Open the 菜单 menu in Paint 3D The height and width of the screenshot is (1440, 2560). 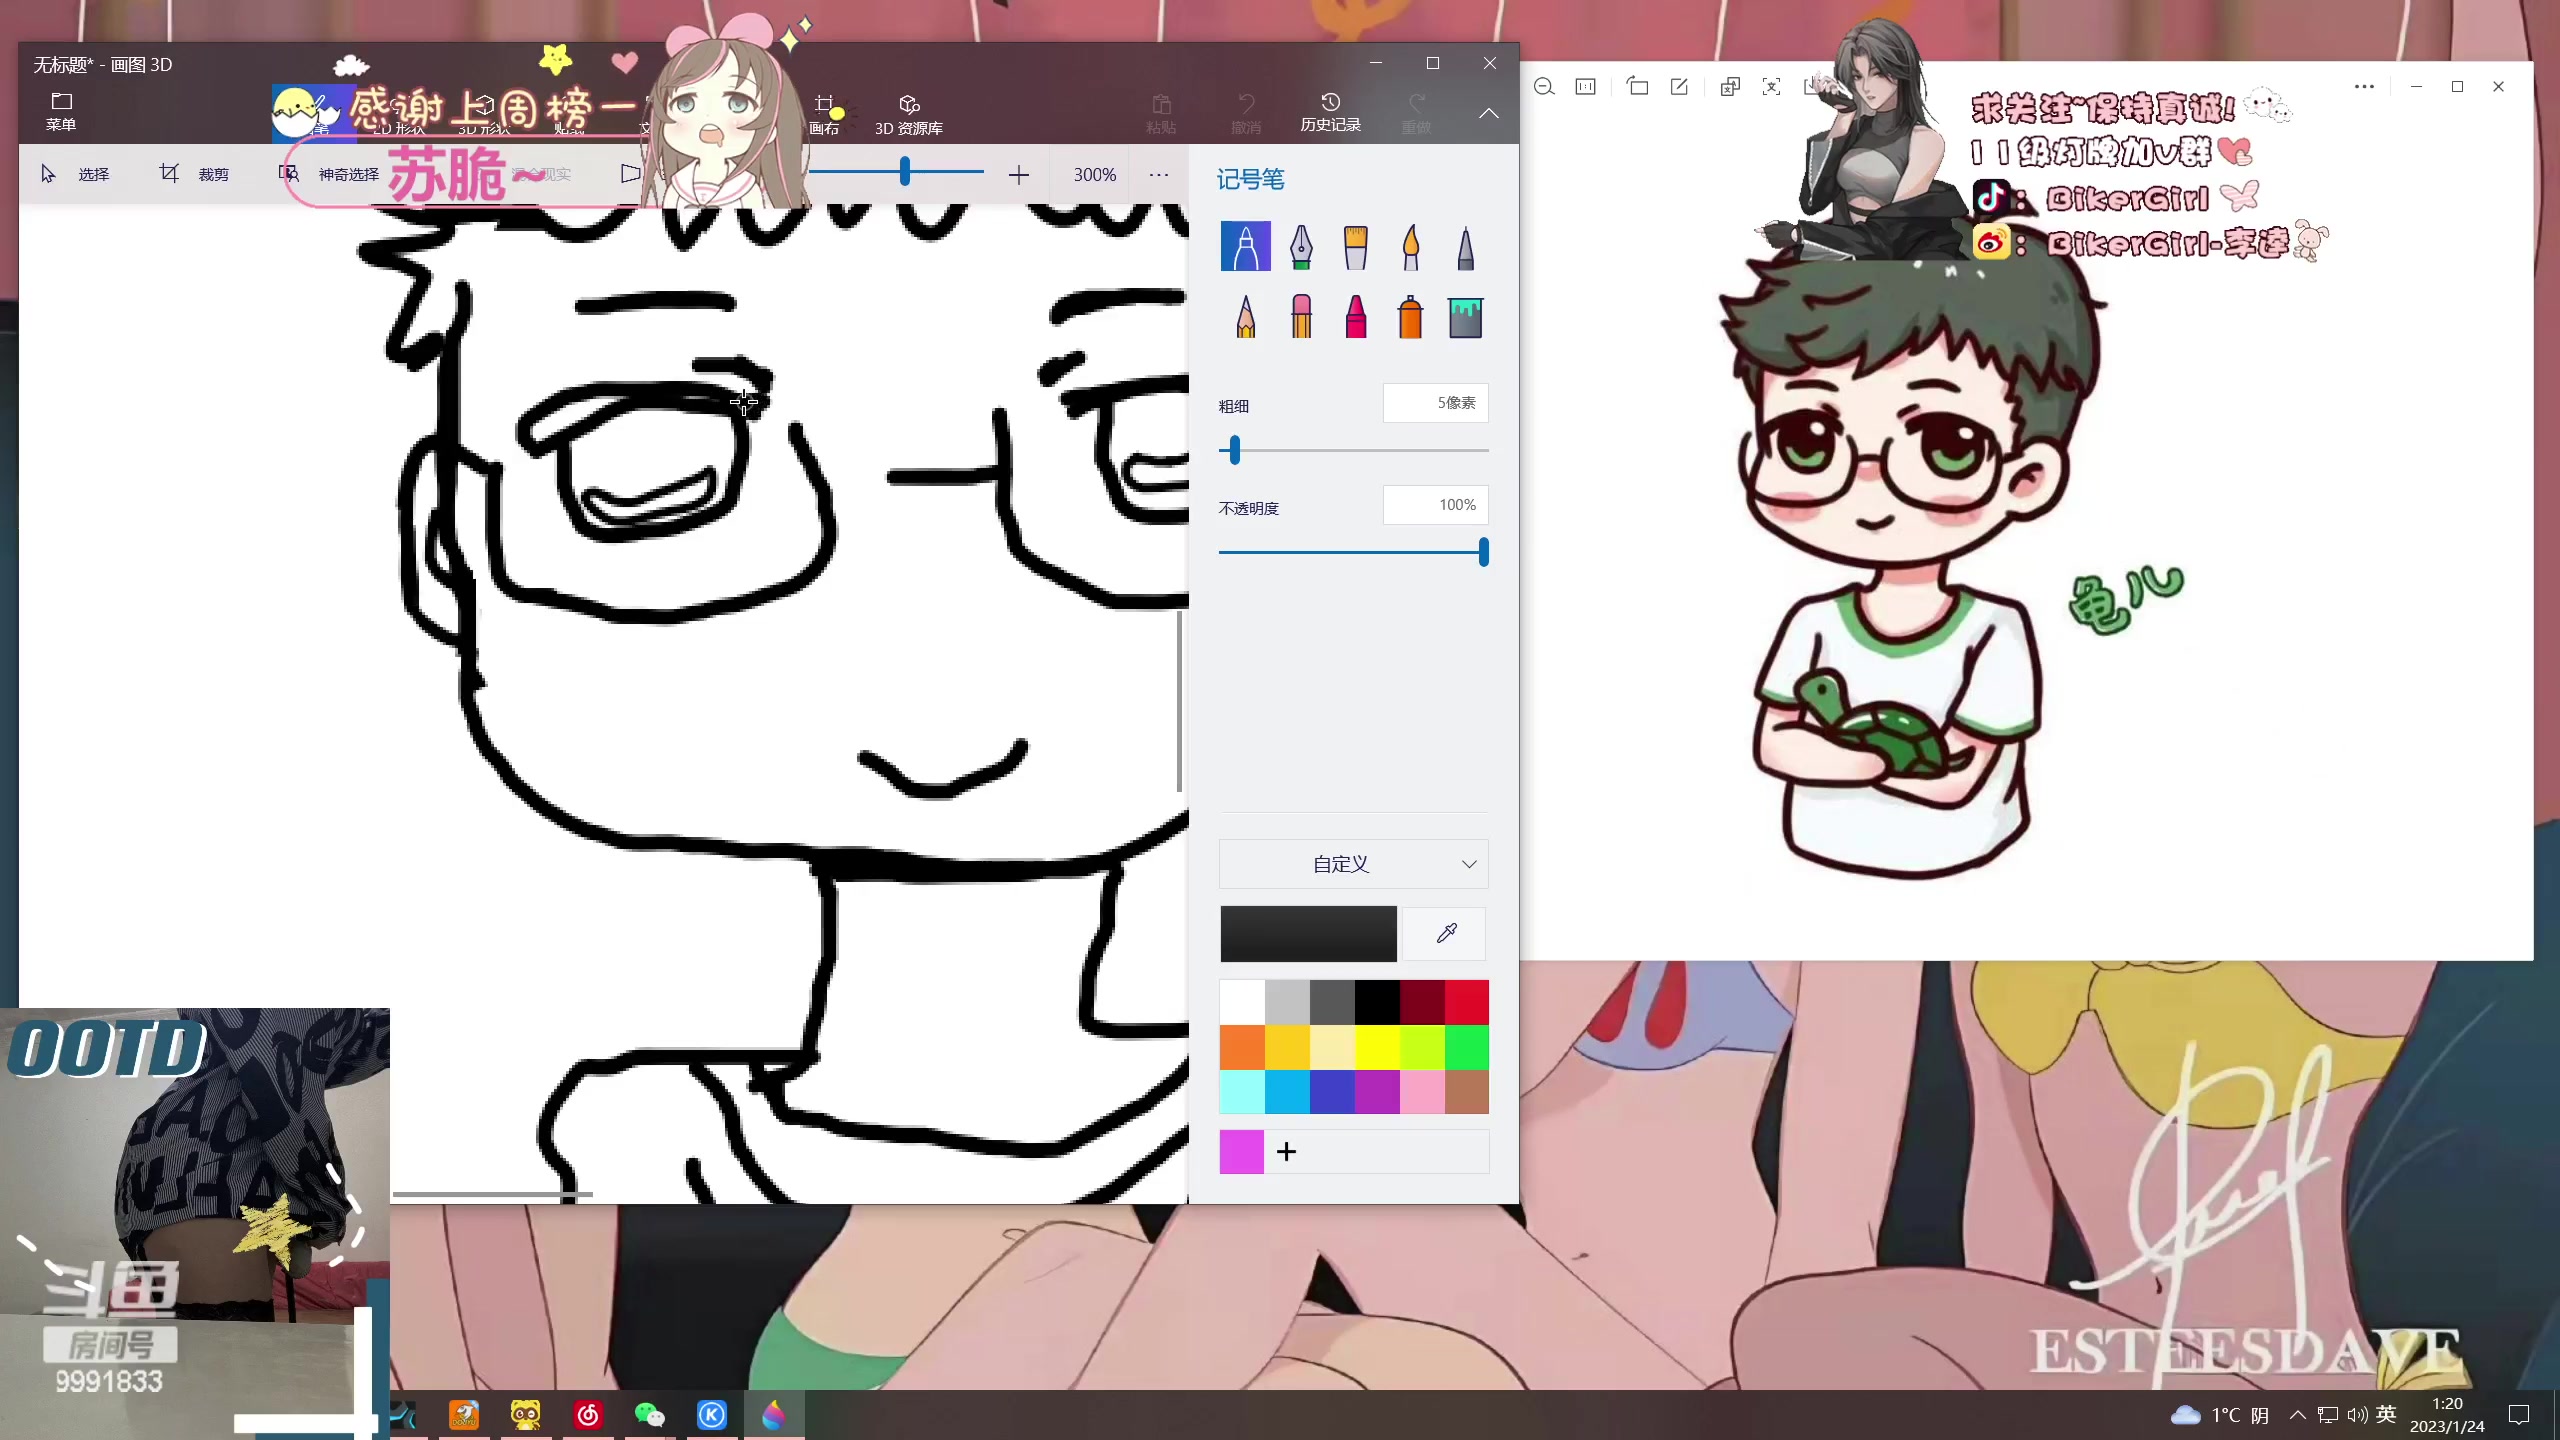click(61, 111)
